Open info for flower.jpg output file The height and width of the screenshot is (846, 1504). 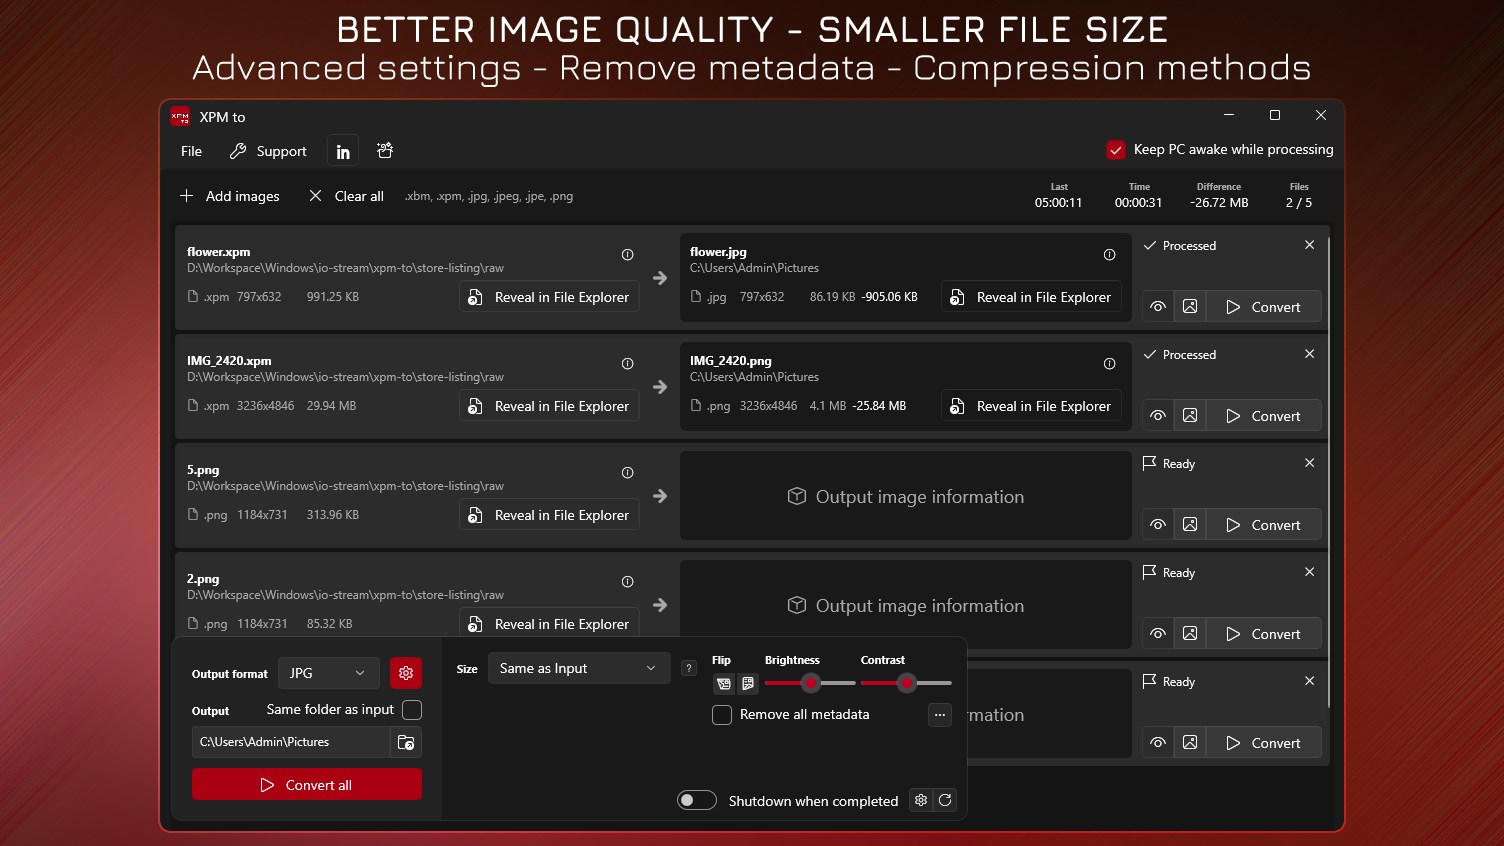pos(1109,255)
